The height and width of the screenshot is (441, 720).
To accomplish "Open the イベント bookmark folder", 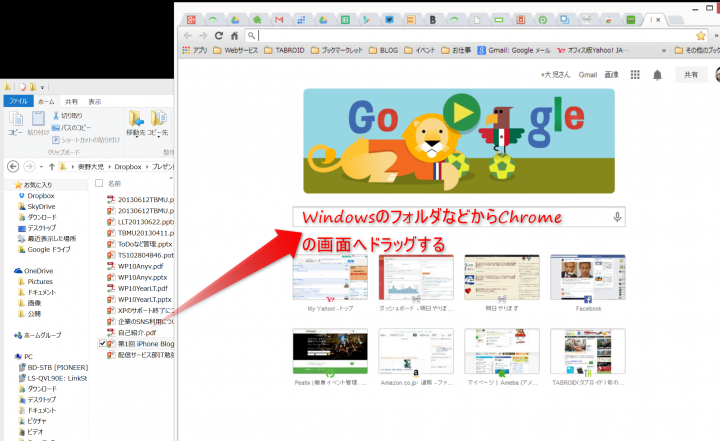I will (x=419, y=50).
